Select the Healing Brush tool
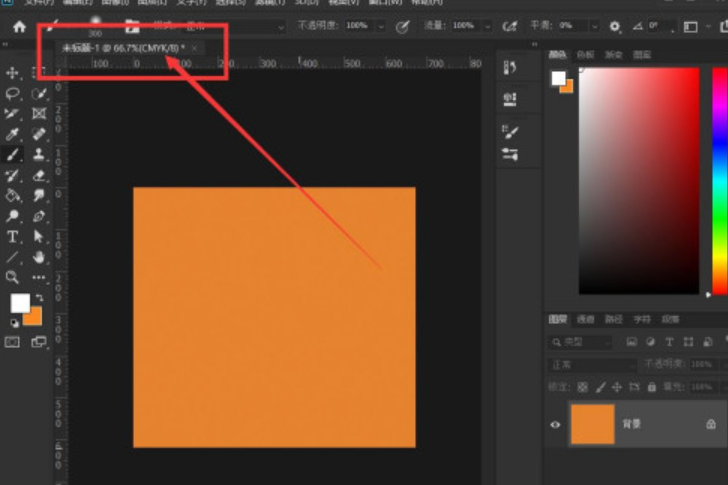 (x=39, y=134)
